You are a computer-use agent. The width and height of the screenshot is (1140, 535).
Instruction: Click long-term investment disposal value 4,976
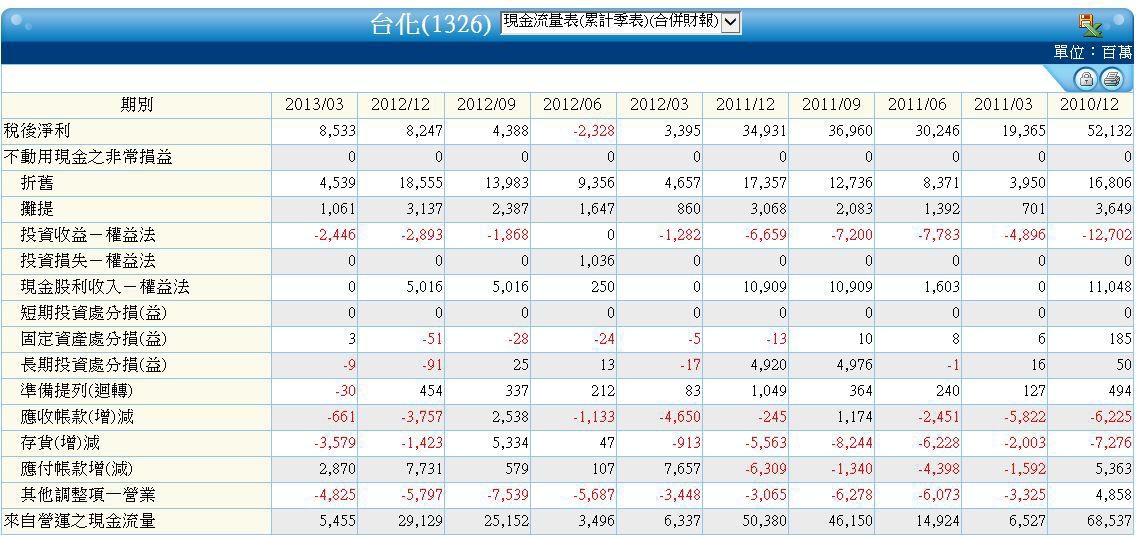point(854,365)
